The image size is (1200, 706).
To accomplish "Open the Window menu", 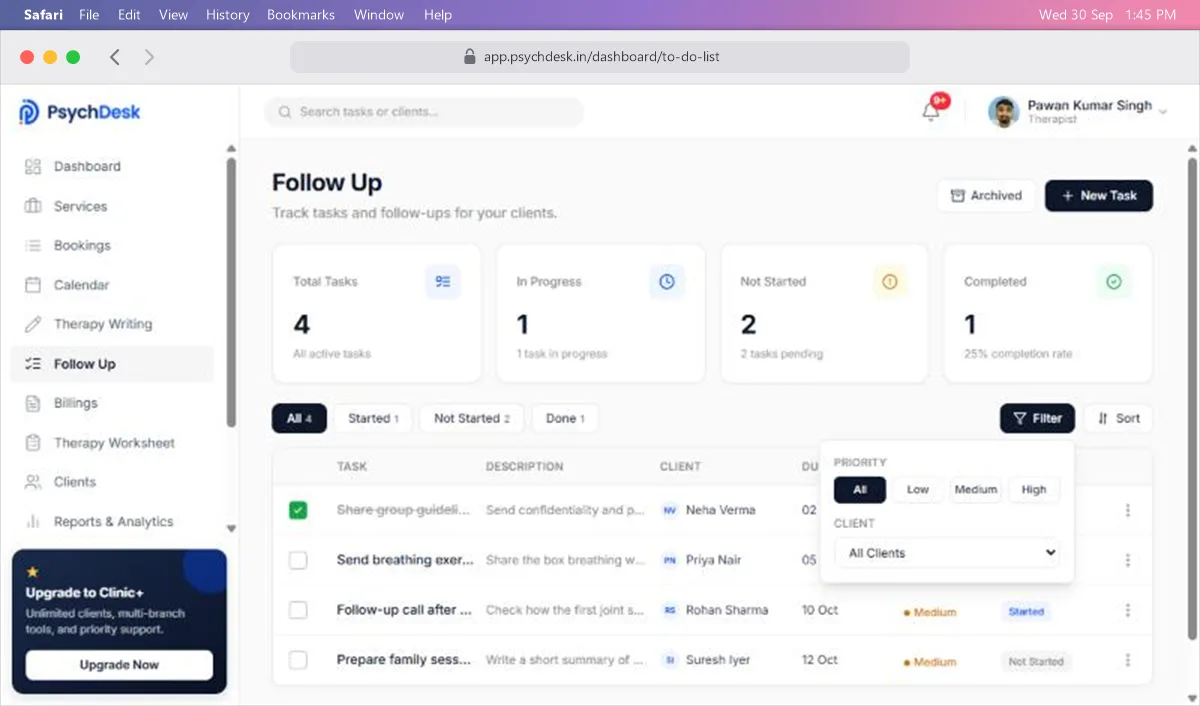I will coord(379,15).
